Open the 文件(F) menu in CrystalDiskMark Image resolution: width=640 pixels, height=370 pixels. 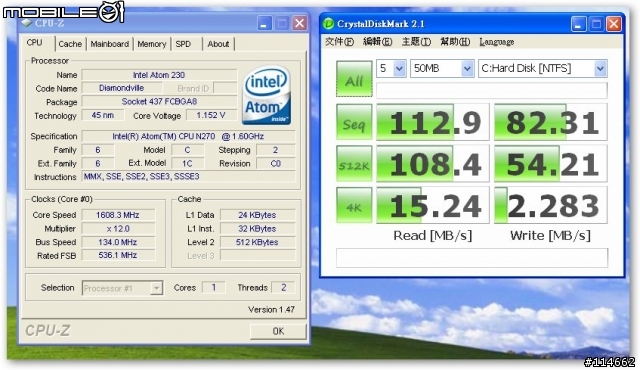click(339, 42)
